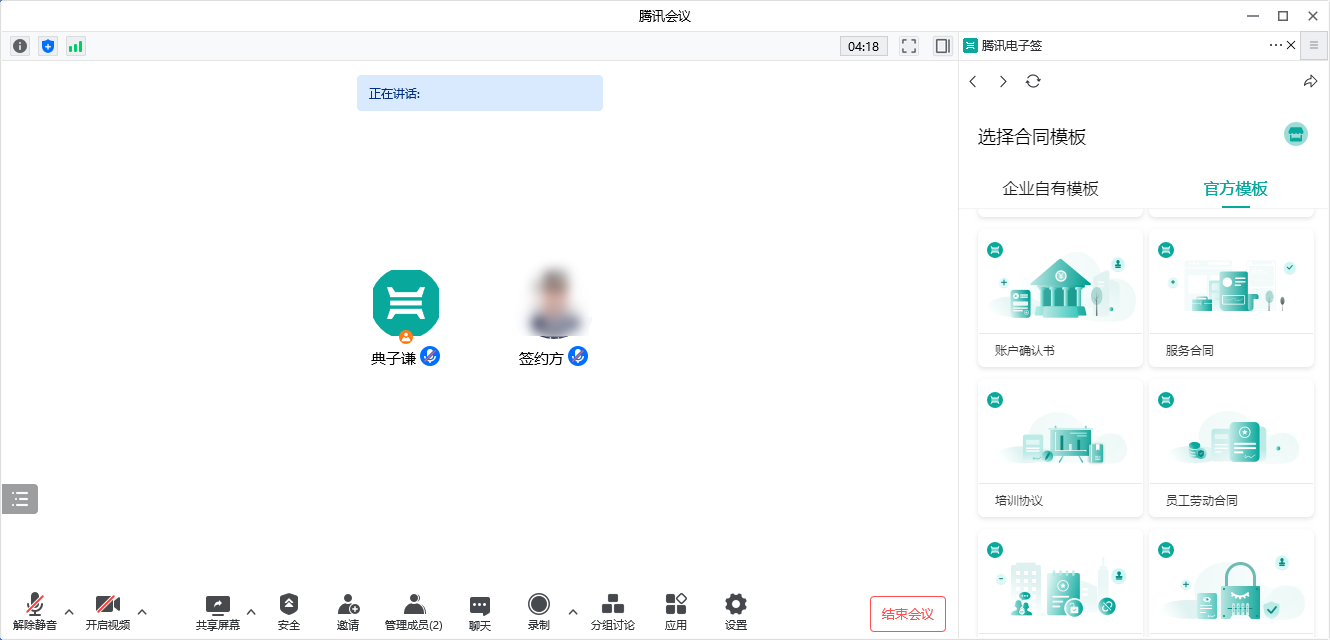Open the 邀请 invite dialog
The width and height of the screenshot is (1330, 640).
(x=348, y=612)
